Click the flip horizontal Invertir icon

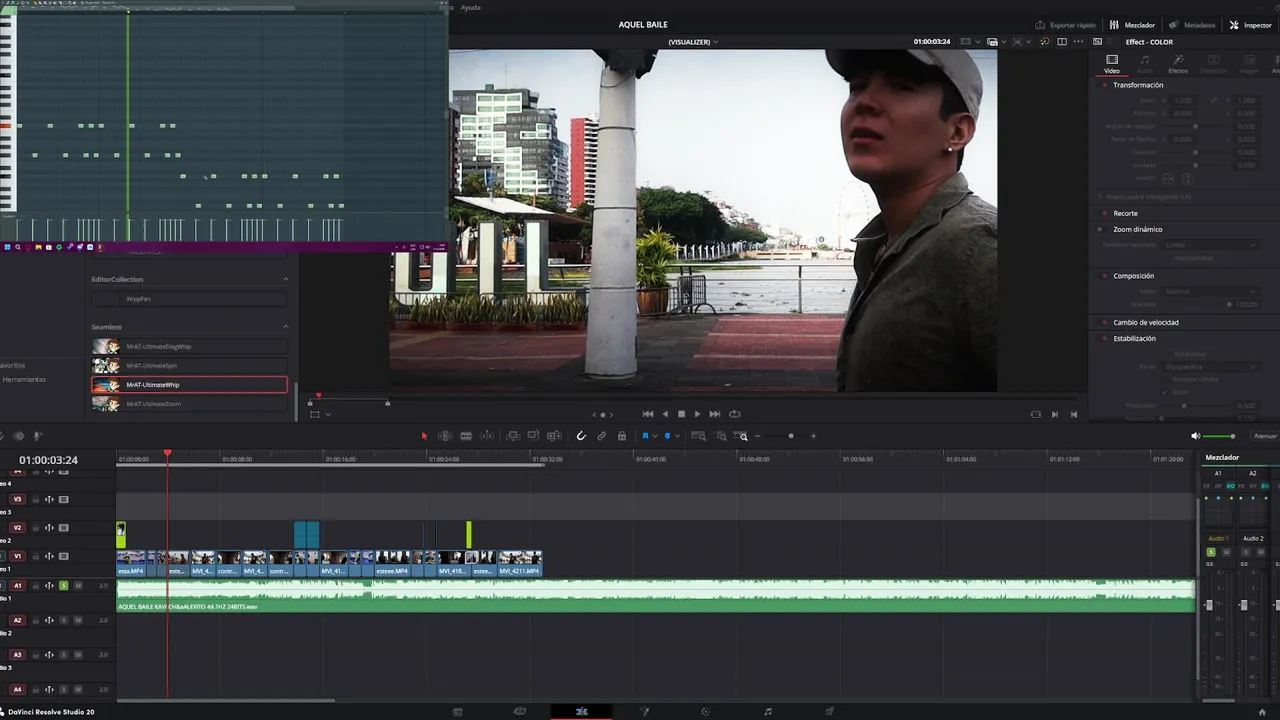(1168, 178)
